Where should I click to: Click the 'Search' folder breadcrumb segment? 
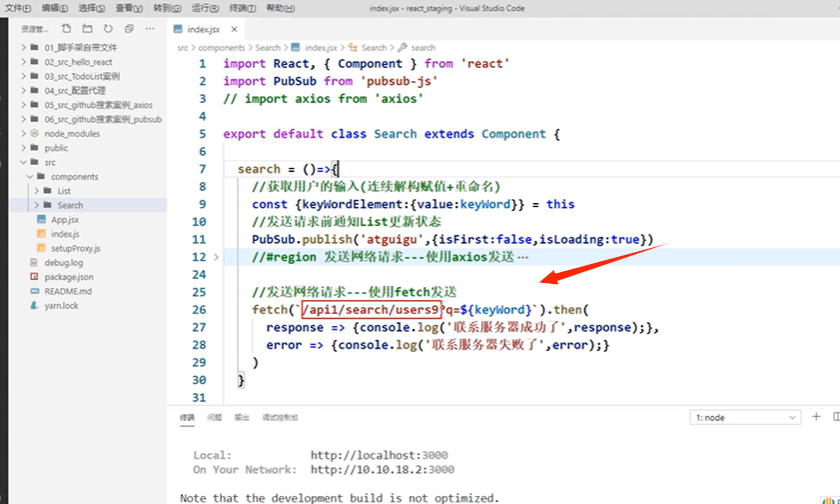268,48
